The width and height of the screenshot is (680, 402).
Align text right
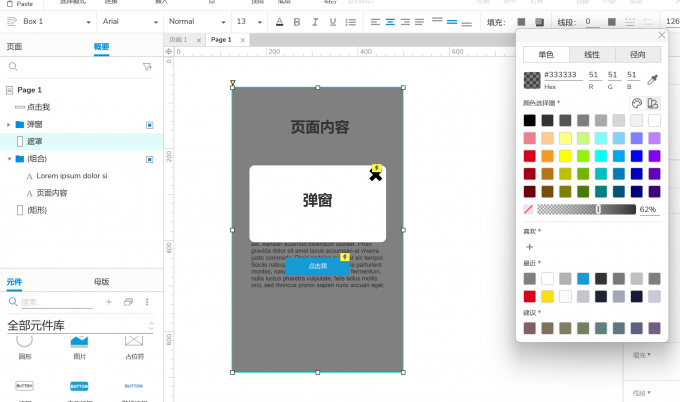[x=405, y=22]
